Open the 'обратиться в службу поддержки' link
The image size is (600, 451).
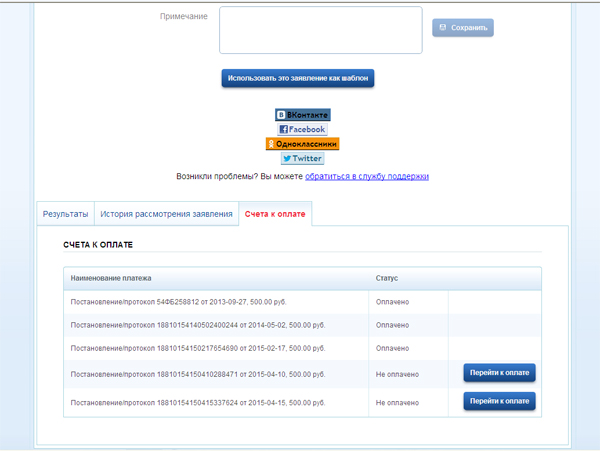pos(366,176)
